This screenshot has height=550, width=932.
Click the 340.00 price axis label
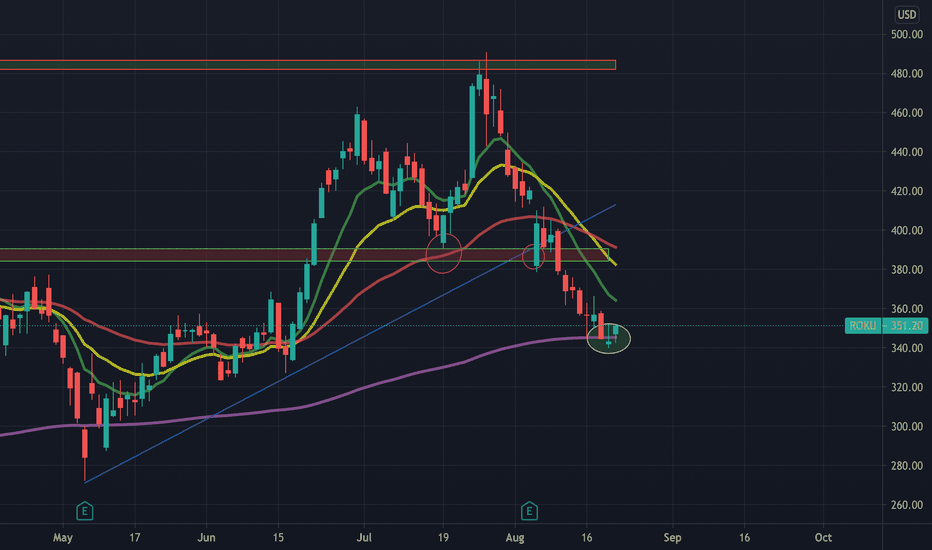click(x=906, y=348)
